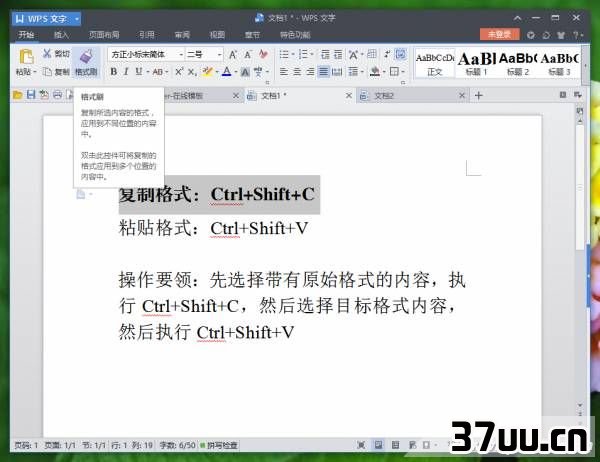Add a new document tab with plus button
Viewport: 600px width, 462px height.
click(478, 95)
